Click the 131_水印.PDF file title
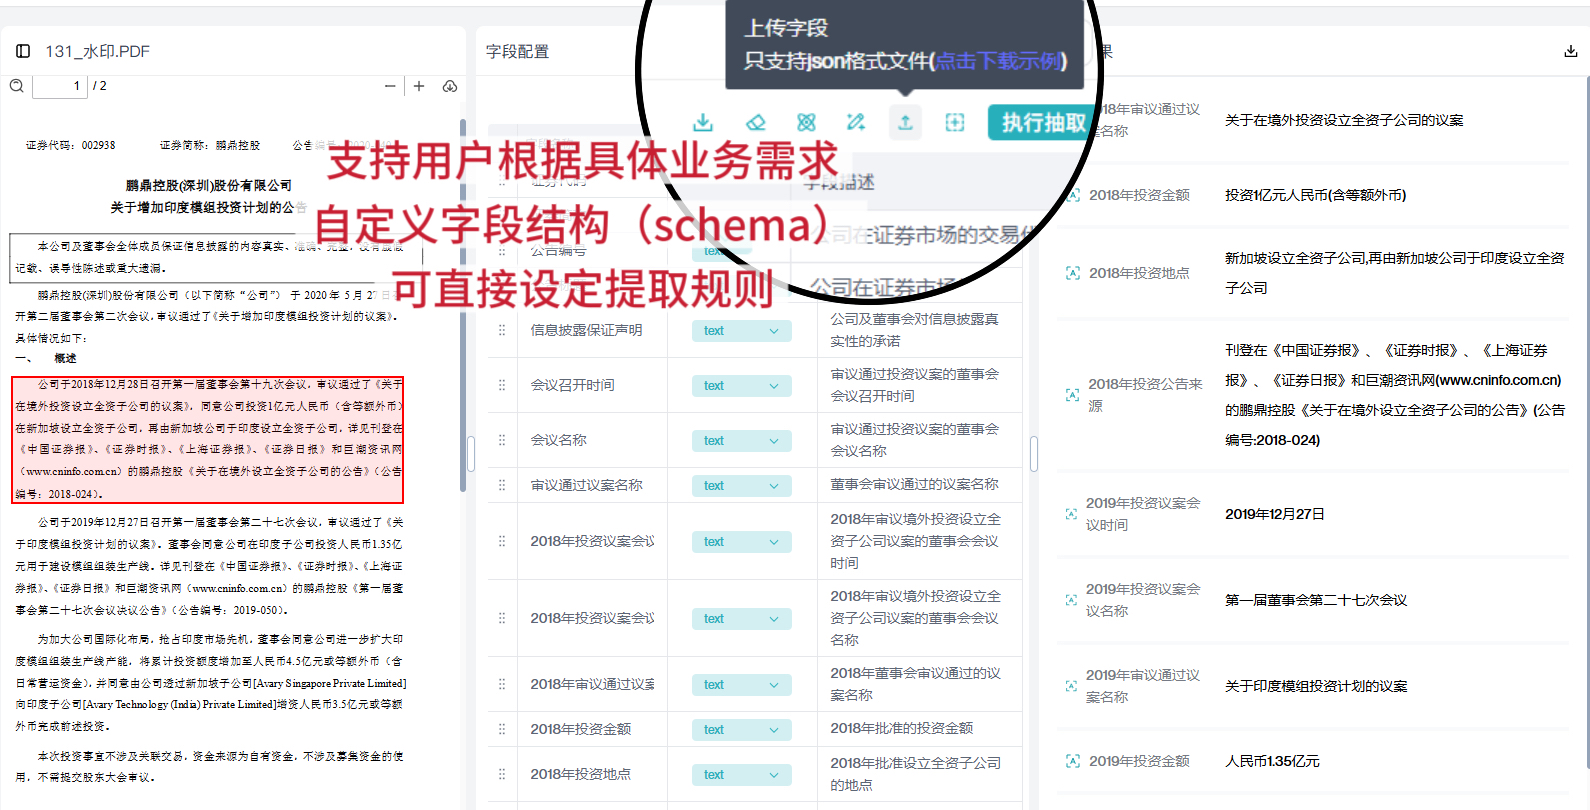Screen dimensions: 1590x810 point(97,51)
